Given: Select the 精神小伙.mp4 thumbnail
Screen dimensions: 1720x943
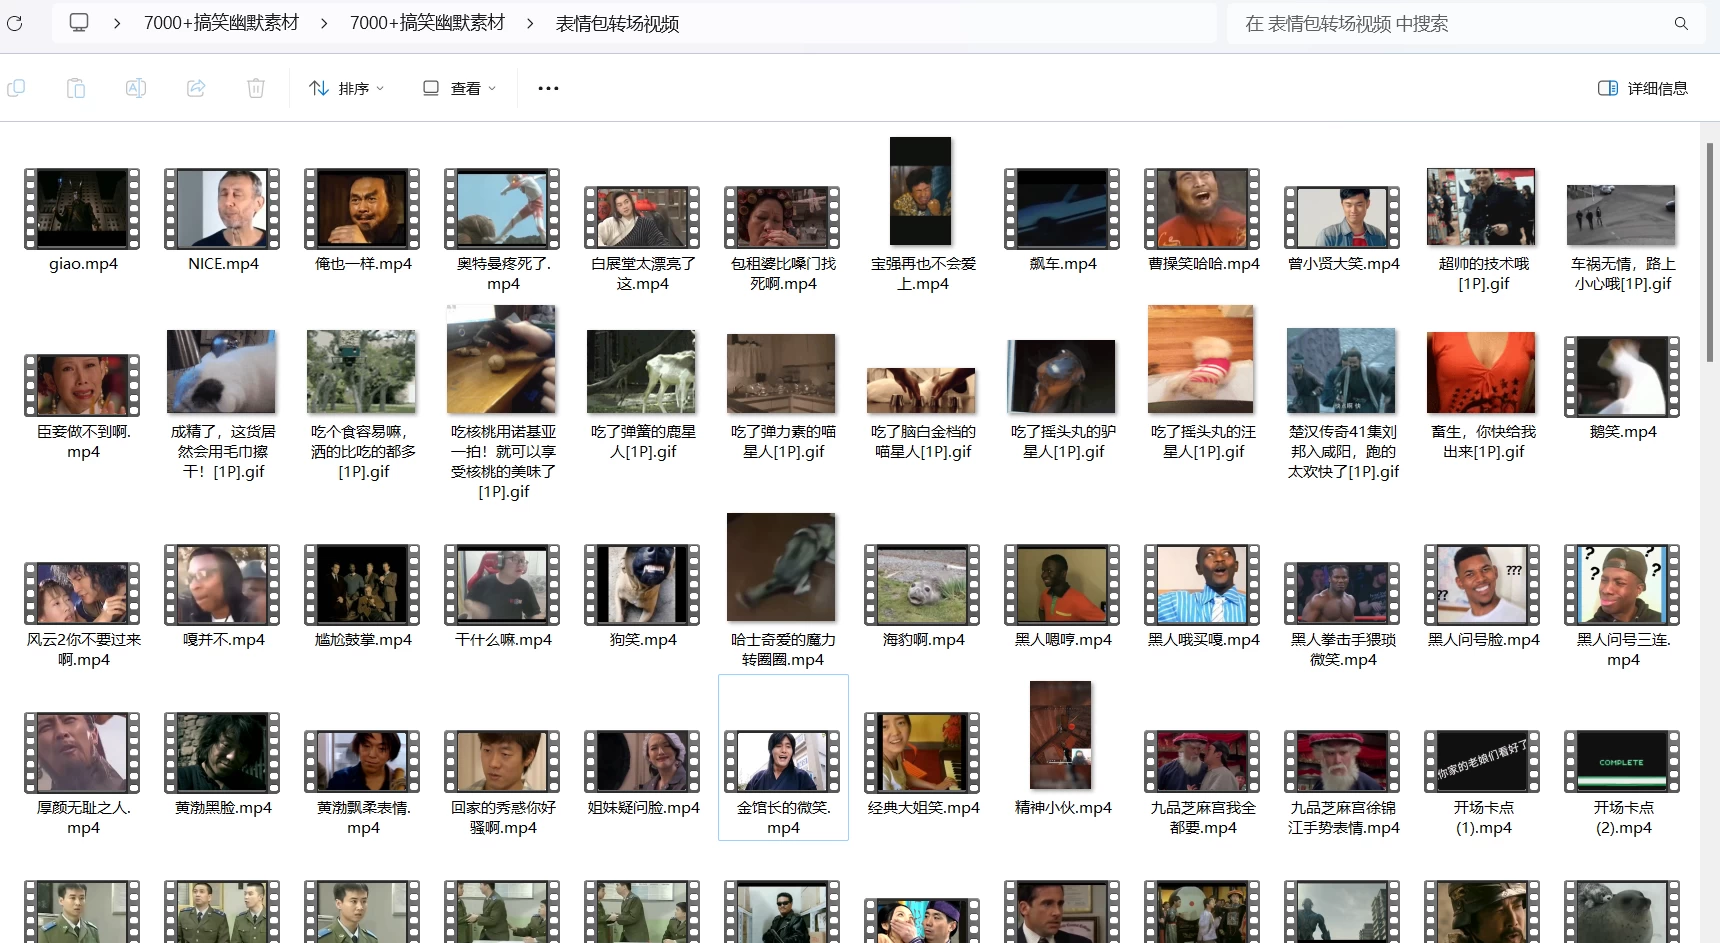Looking at the screenshot, I should point(1061,735).
